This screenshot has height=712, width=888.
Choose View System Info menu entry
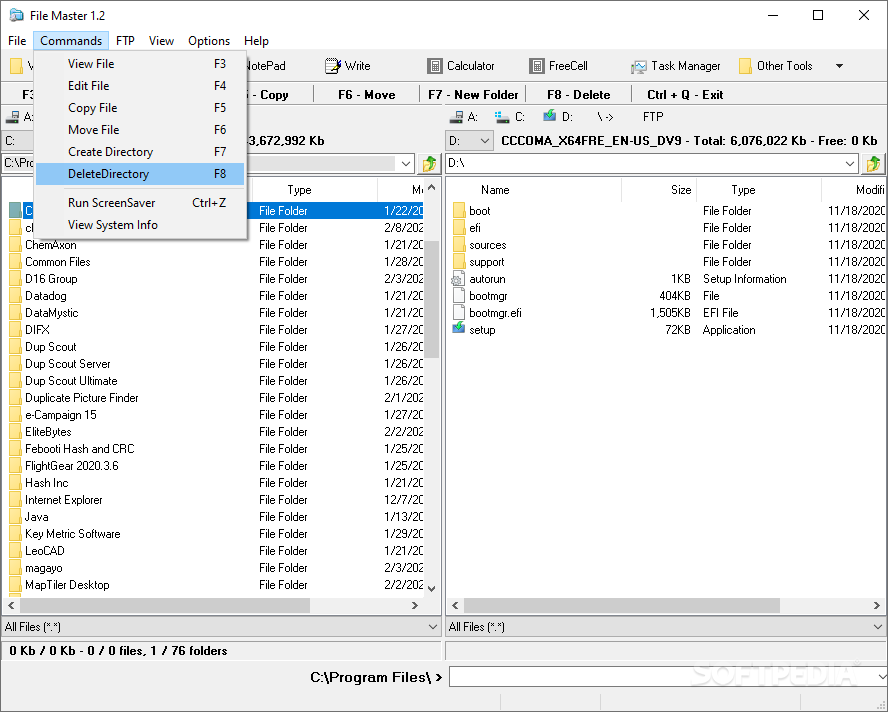(140, 225)
